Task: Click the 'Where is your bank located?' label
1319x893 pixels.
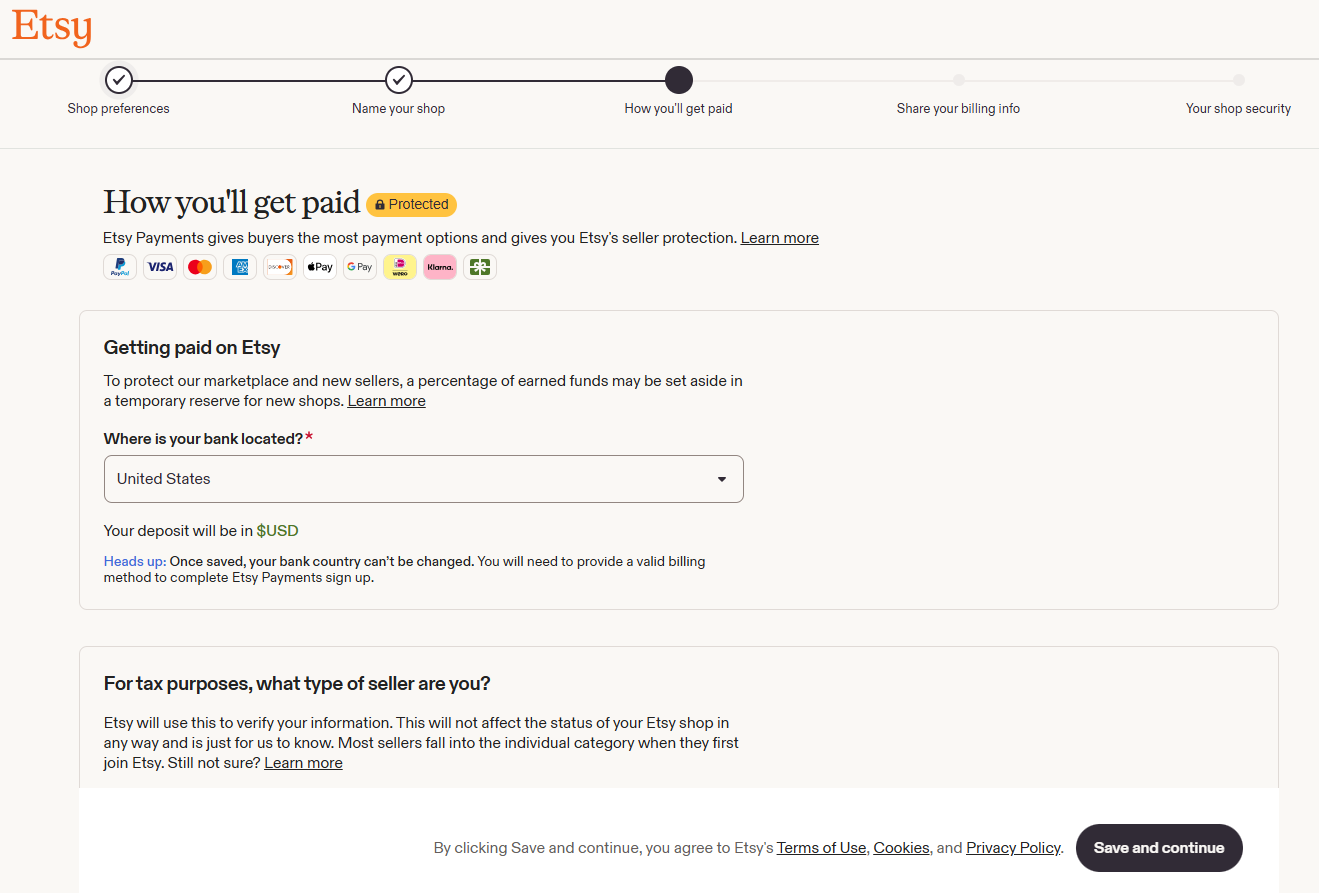Action: (203, 439)
